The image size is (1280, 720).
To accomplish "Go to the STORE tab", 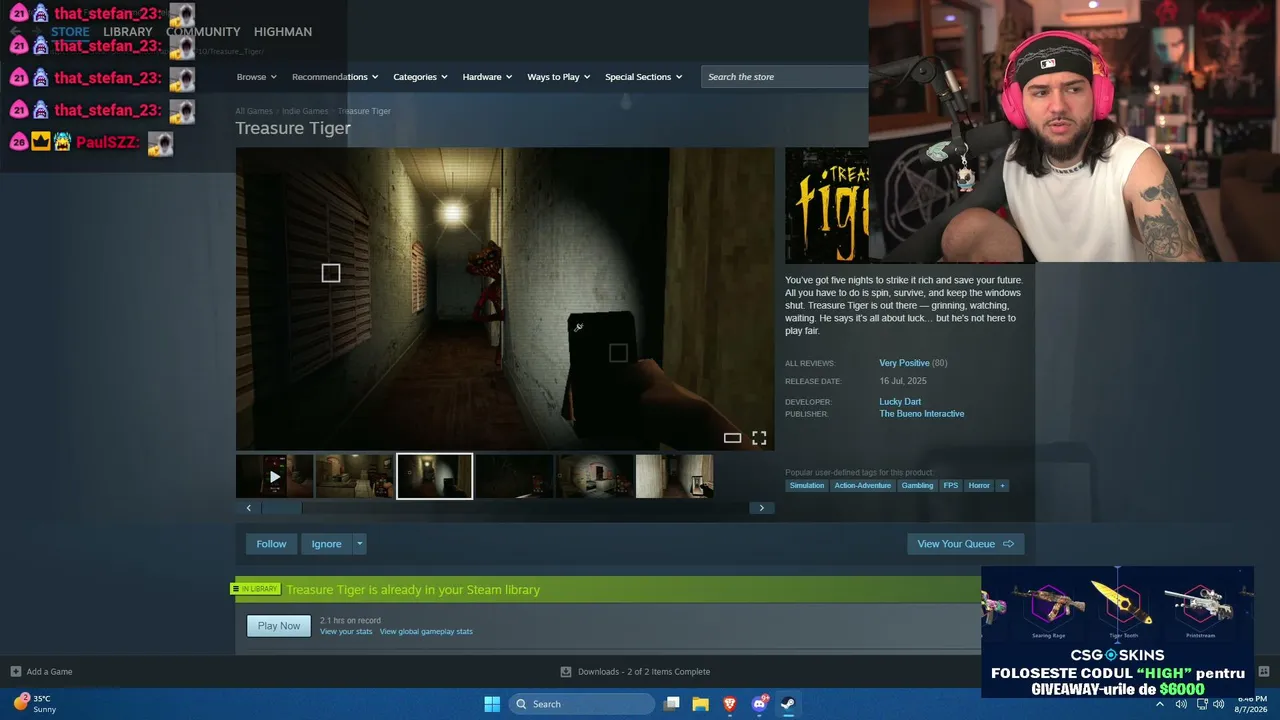I will [70, 32].
